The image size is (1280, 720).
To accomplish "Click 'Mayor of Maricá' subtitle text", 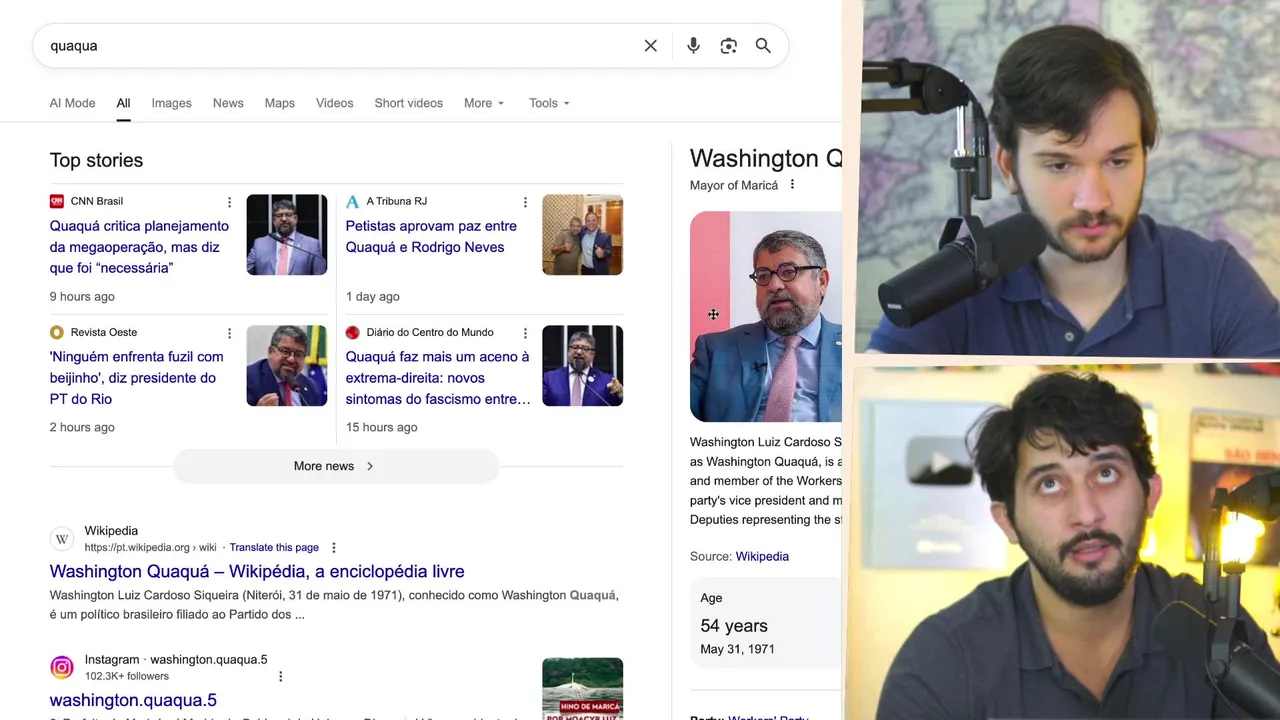I will point(733,185).
